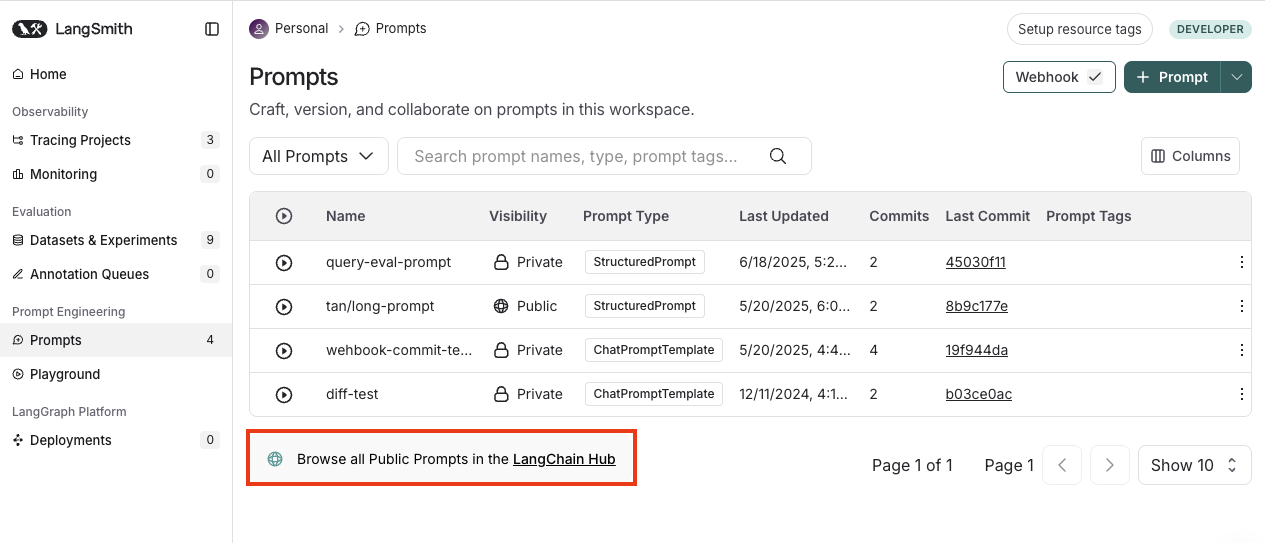This screenshot has height=543, width=1265.
Task: Click the 6/18/2025 last updated cell
Action: (793, 262)
